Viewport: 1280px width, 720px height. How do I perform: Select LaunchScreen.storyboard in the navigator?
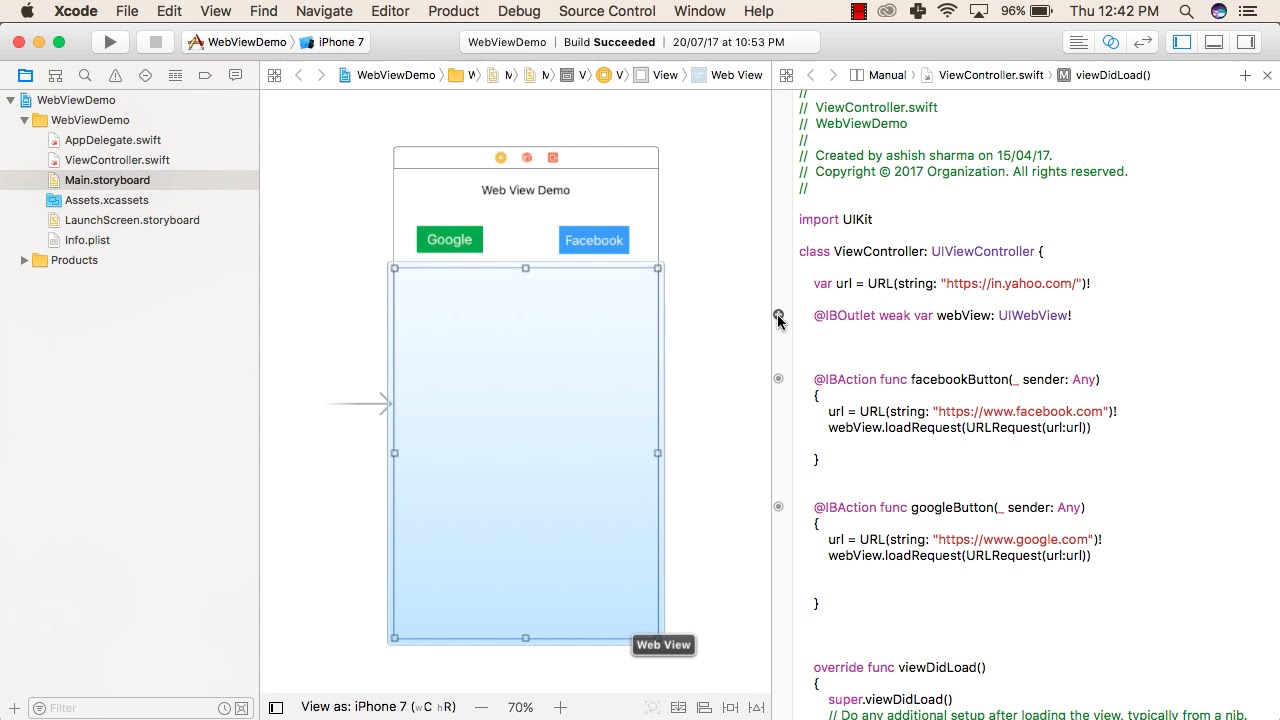(132, 220)
